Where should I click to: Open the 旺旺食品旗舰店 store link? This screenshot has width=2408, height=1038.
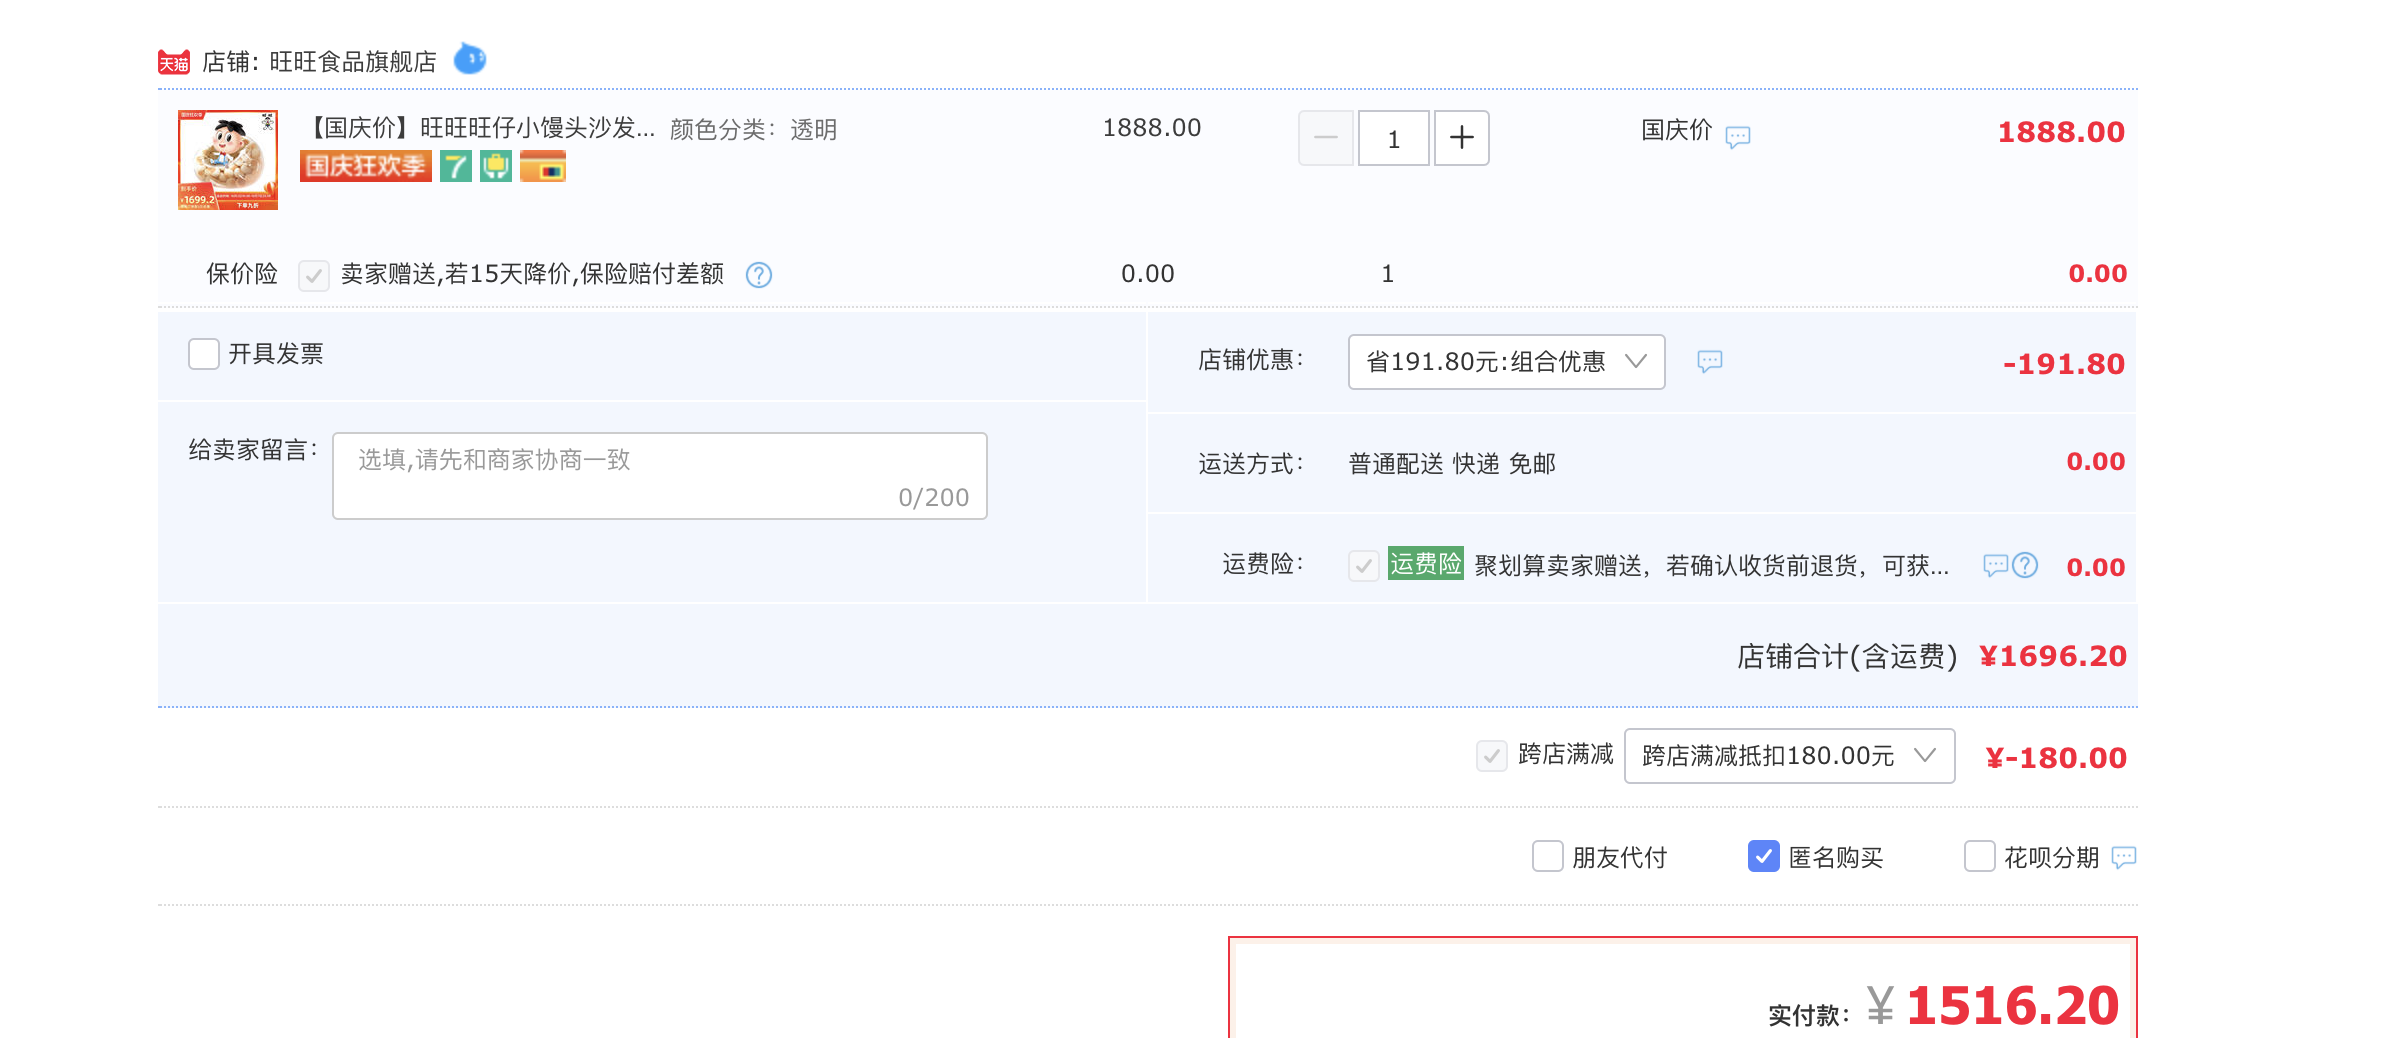[353, 62]
